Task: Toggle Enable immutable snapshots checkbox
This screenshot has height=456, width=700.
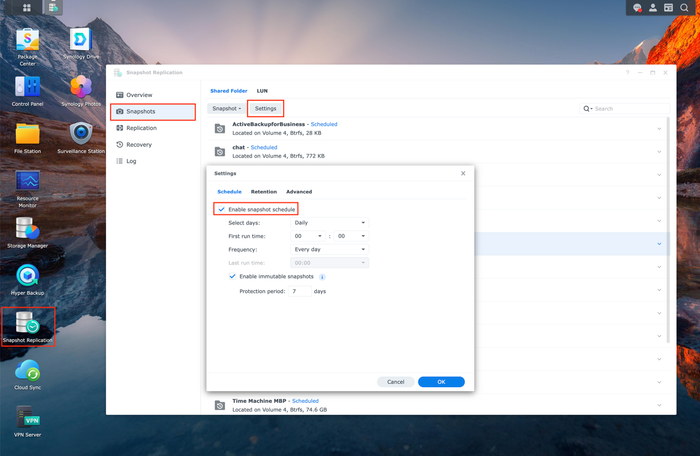Action: 232,276
